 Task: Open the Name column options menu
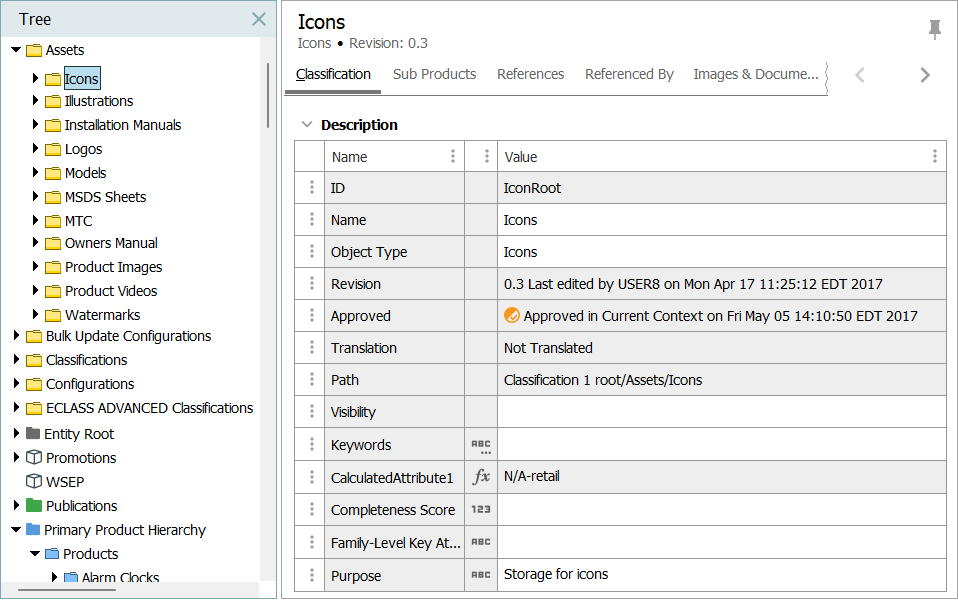click(453, 156)
